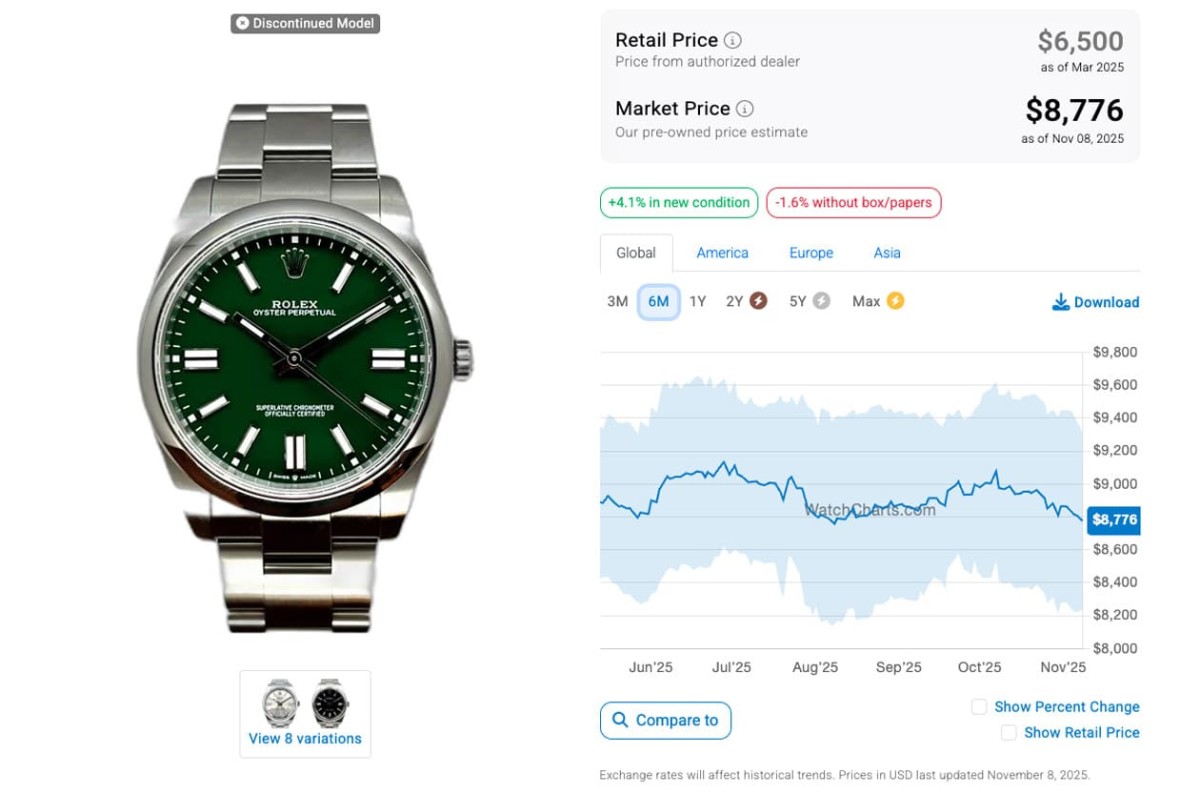Open the View 8 variations link
Screen dimensions: 1200x794
point(305,739)
